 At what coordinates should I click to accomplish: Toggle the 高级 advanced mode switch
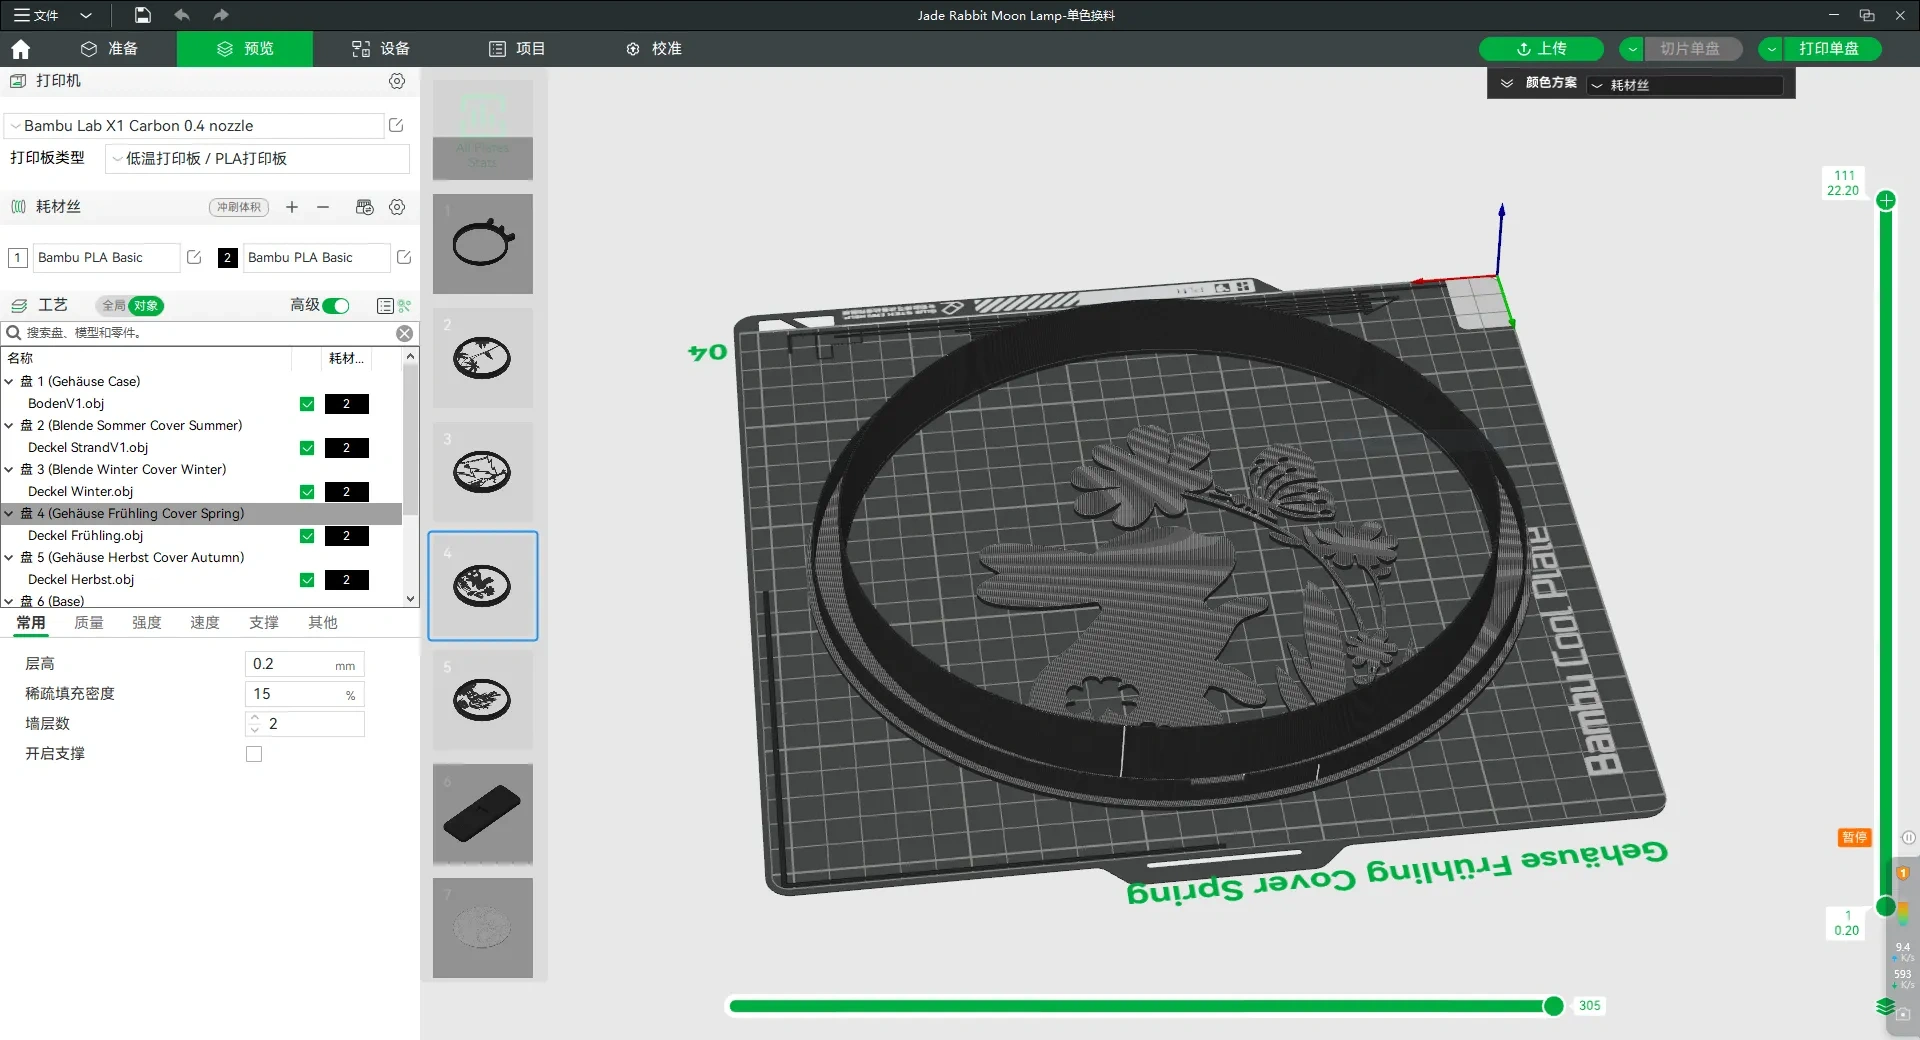(x=336, y=306)
